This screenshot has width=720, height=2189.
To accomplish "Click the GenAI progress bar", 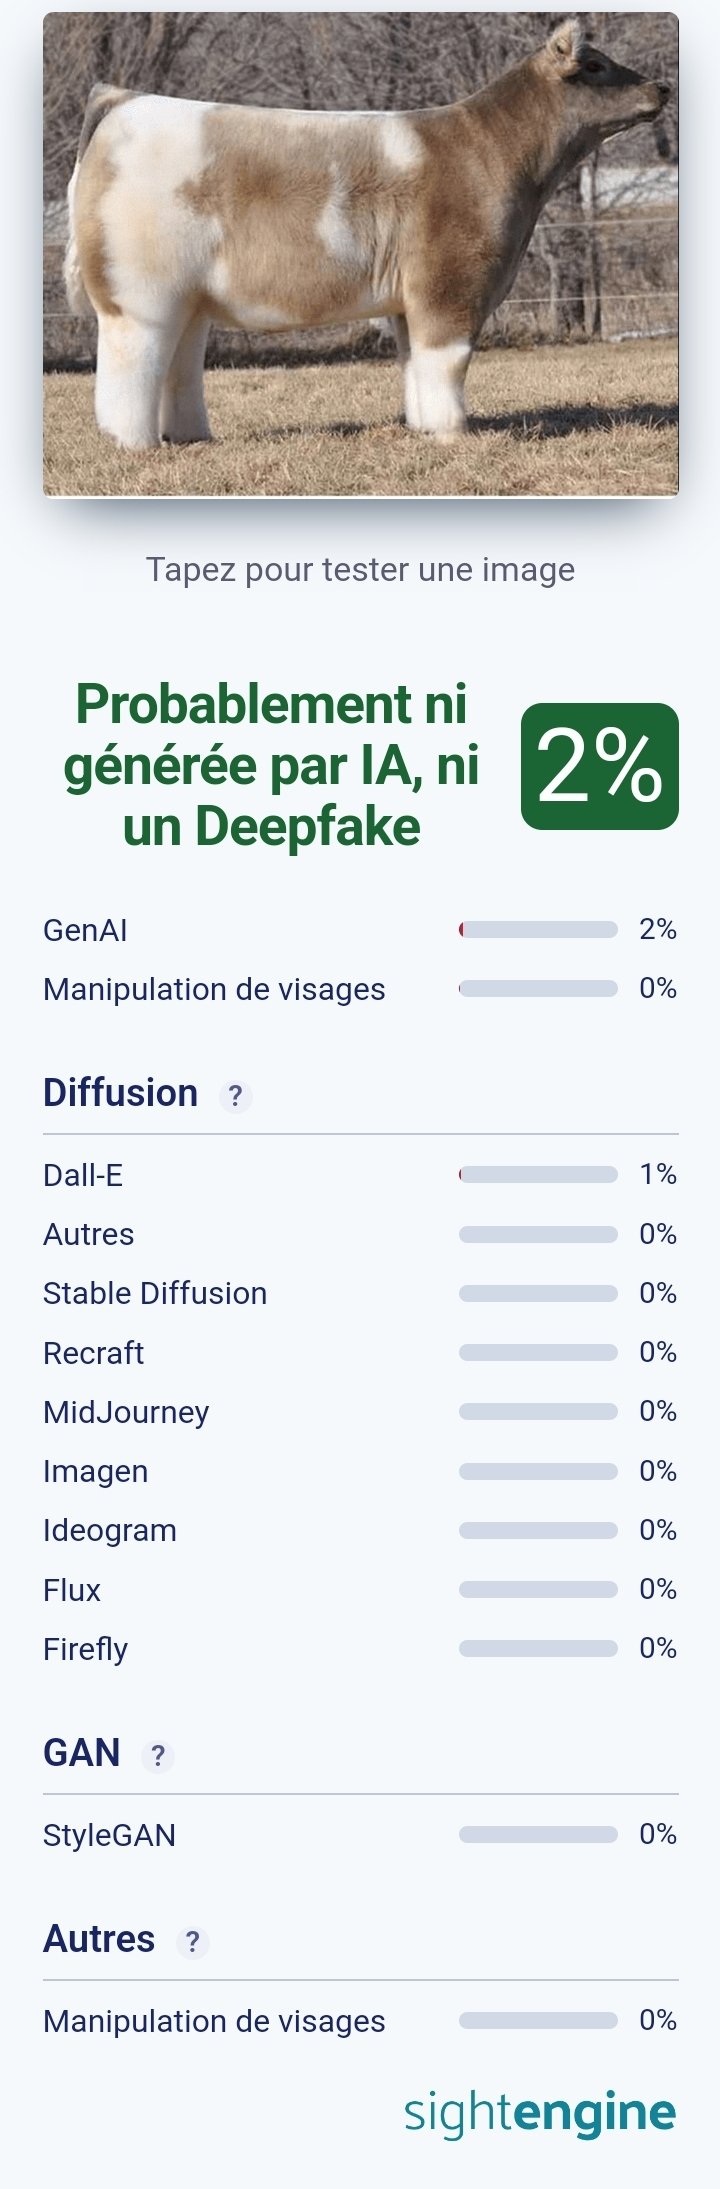I will pos(538,930).
